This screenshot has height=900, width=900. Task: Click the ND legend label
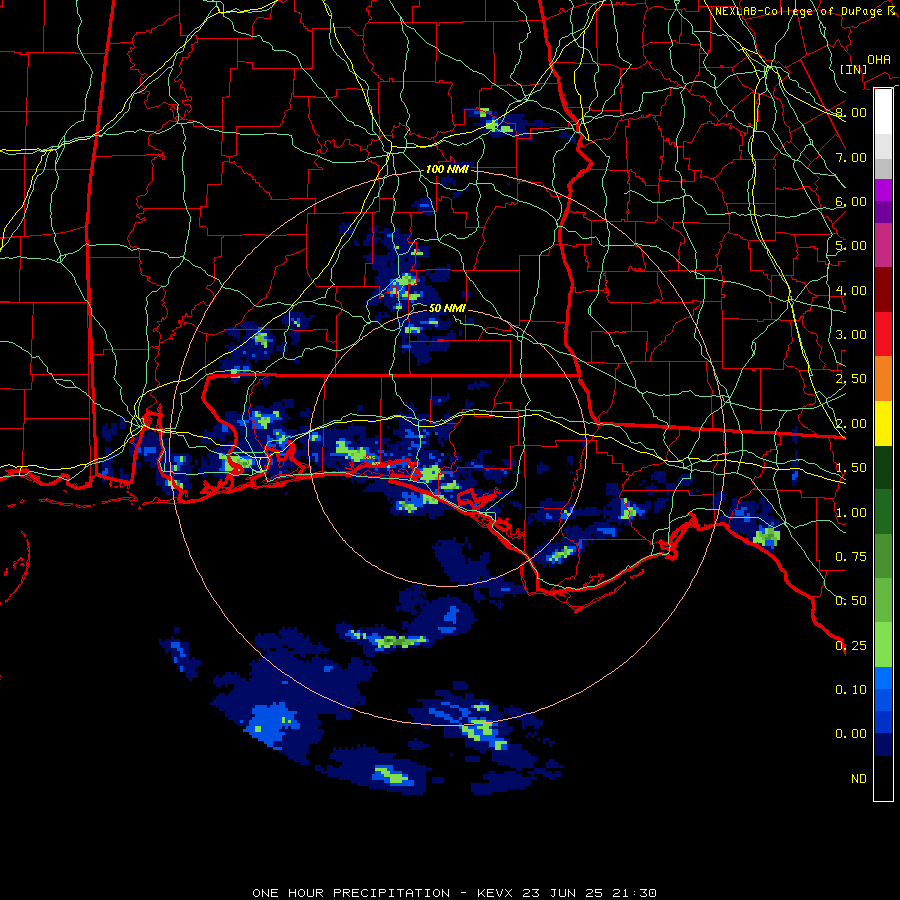[859, 779]
